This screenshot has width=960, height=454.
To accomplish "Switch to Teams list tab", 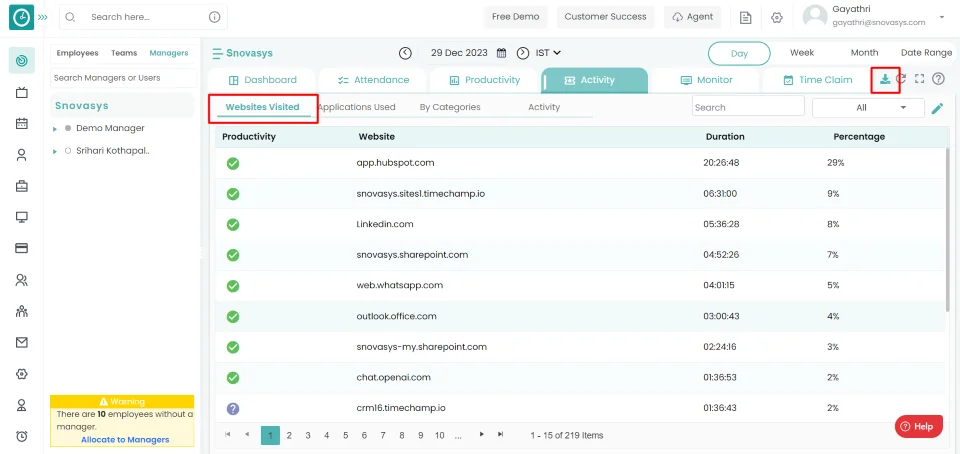I will point(124,53).
